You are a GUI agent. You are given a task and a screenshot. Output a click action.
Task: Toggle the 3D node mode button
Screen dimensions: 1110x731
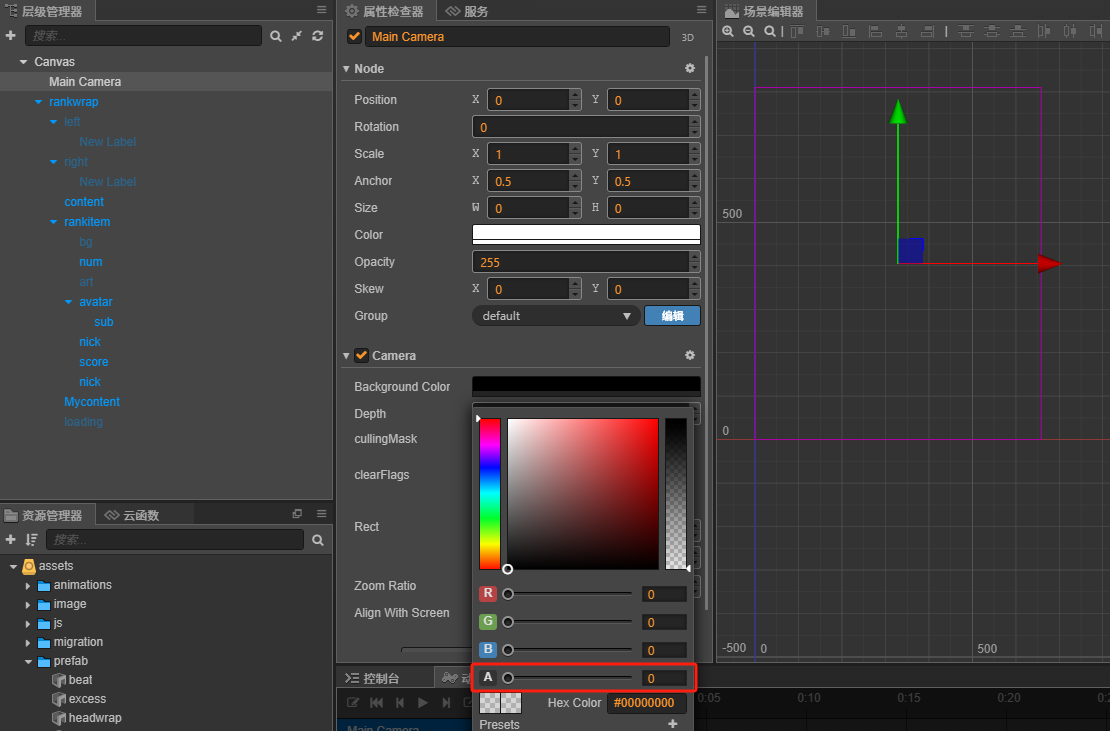pyautogui.click(x=688, y=37)
